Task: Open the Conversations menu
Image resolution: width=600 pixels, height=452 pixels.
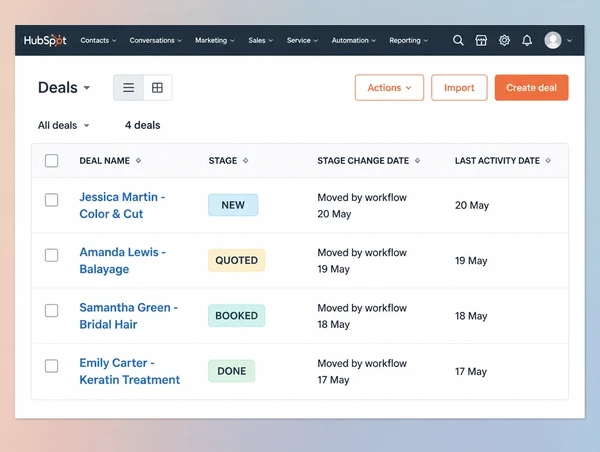Action: 156,40
